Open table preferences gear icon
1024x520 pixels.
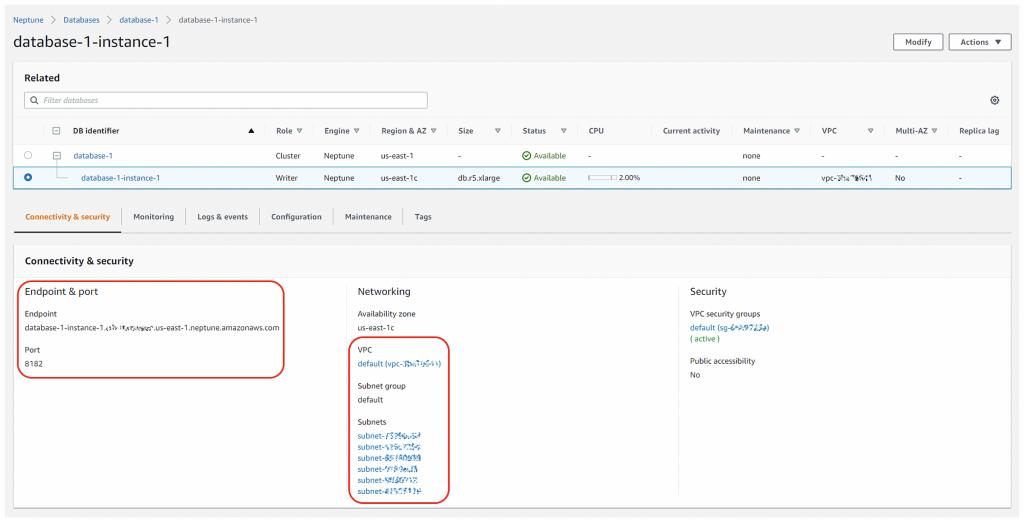tap(994, 100)
